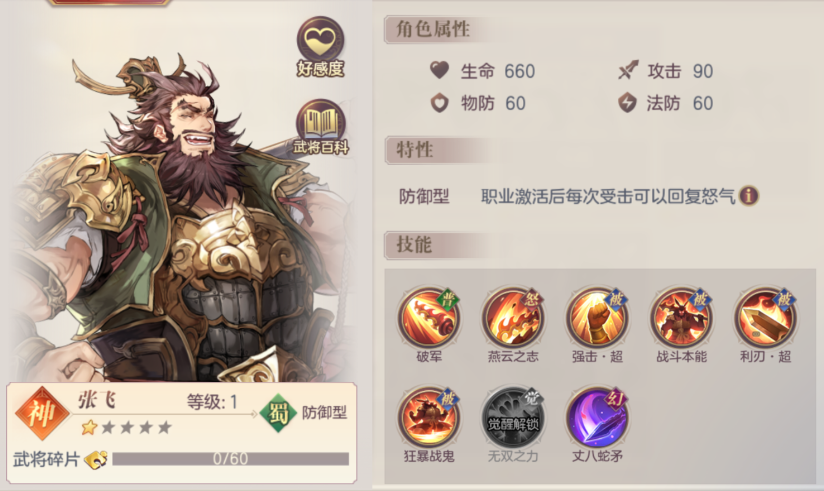This screenshot has width=824, height=491.
Task: Click the 神 rarity diamond badge
Action: tap(42, 413)
